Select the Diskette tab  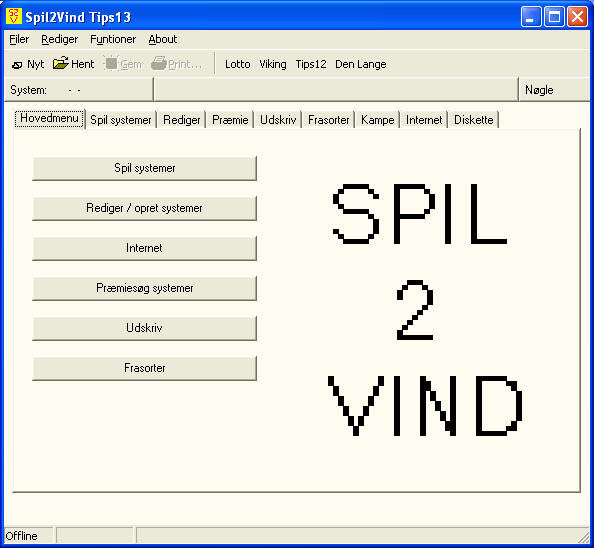coord(474,120)
